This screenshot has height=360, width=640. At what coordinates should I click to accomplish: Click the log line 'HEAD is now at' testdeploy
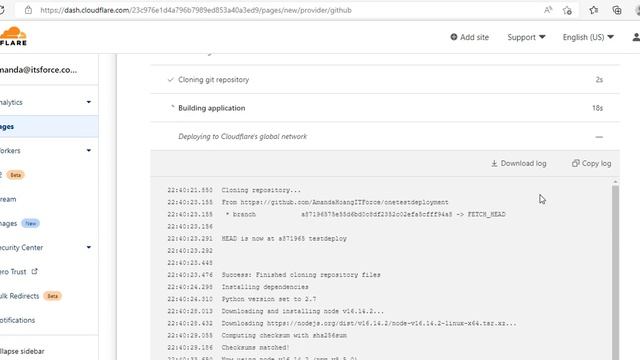[x=284, y=238]
